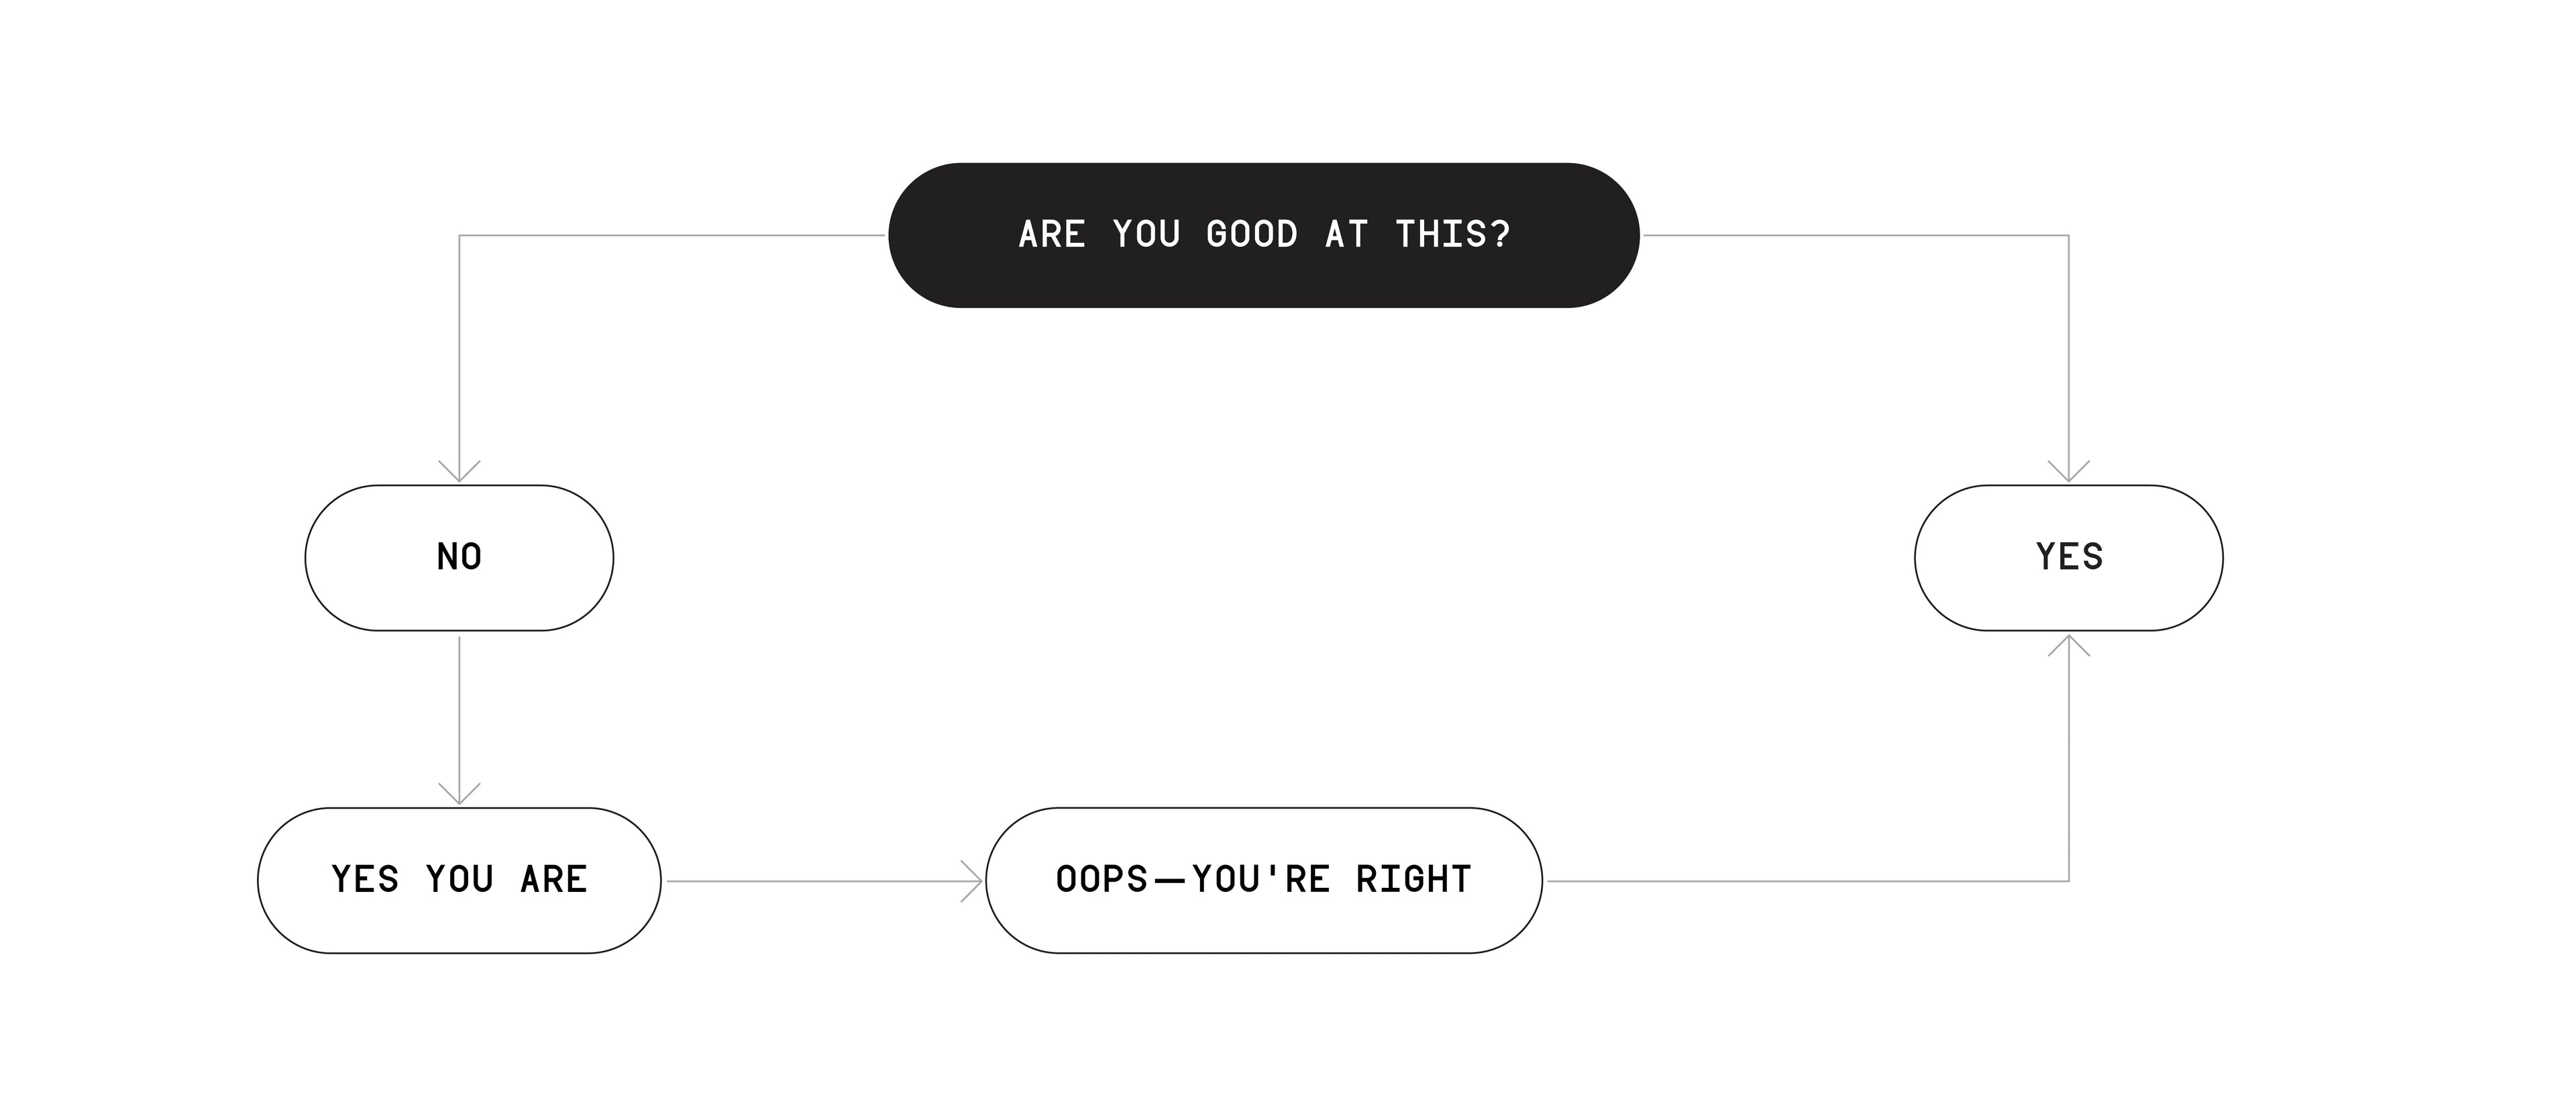Select the "OOPS—YOU'RE RIGHT" node
Screen dimensions: 2576x1116
tap(1264, 881)
